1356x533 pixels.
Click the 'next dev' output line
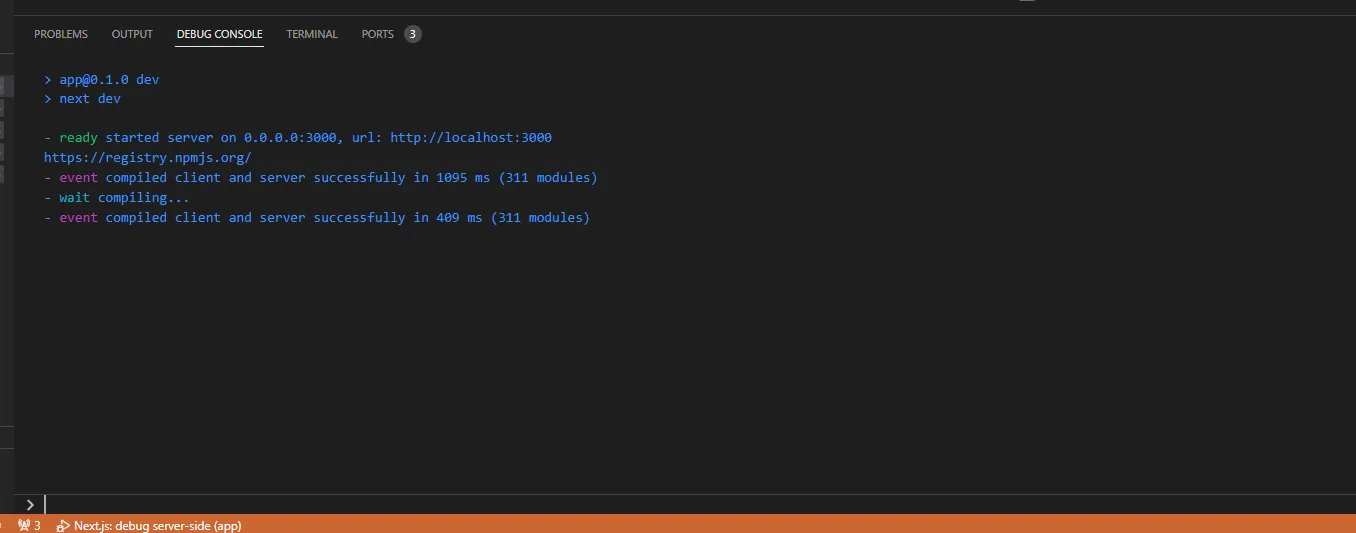pos(89,99)
